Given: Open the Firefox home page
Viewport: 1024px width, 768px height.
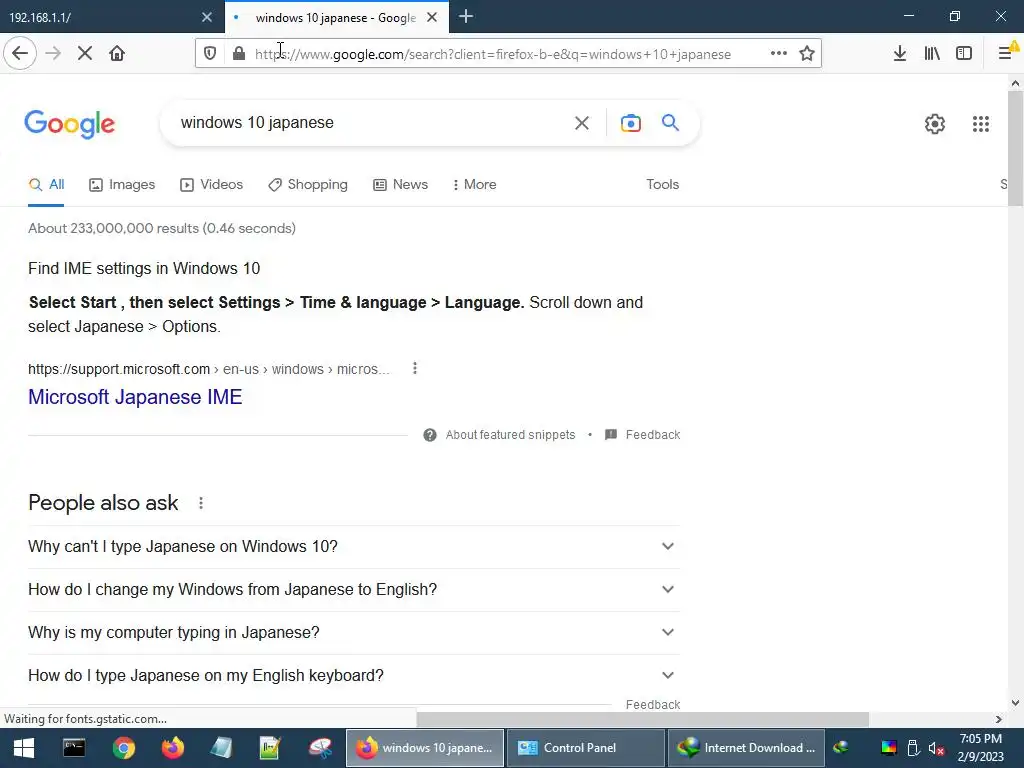Looking at the screenshot, I should tap(117, 53).
